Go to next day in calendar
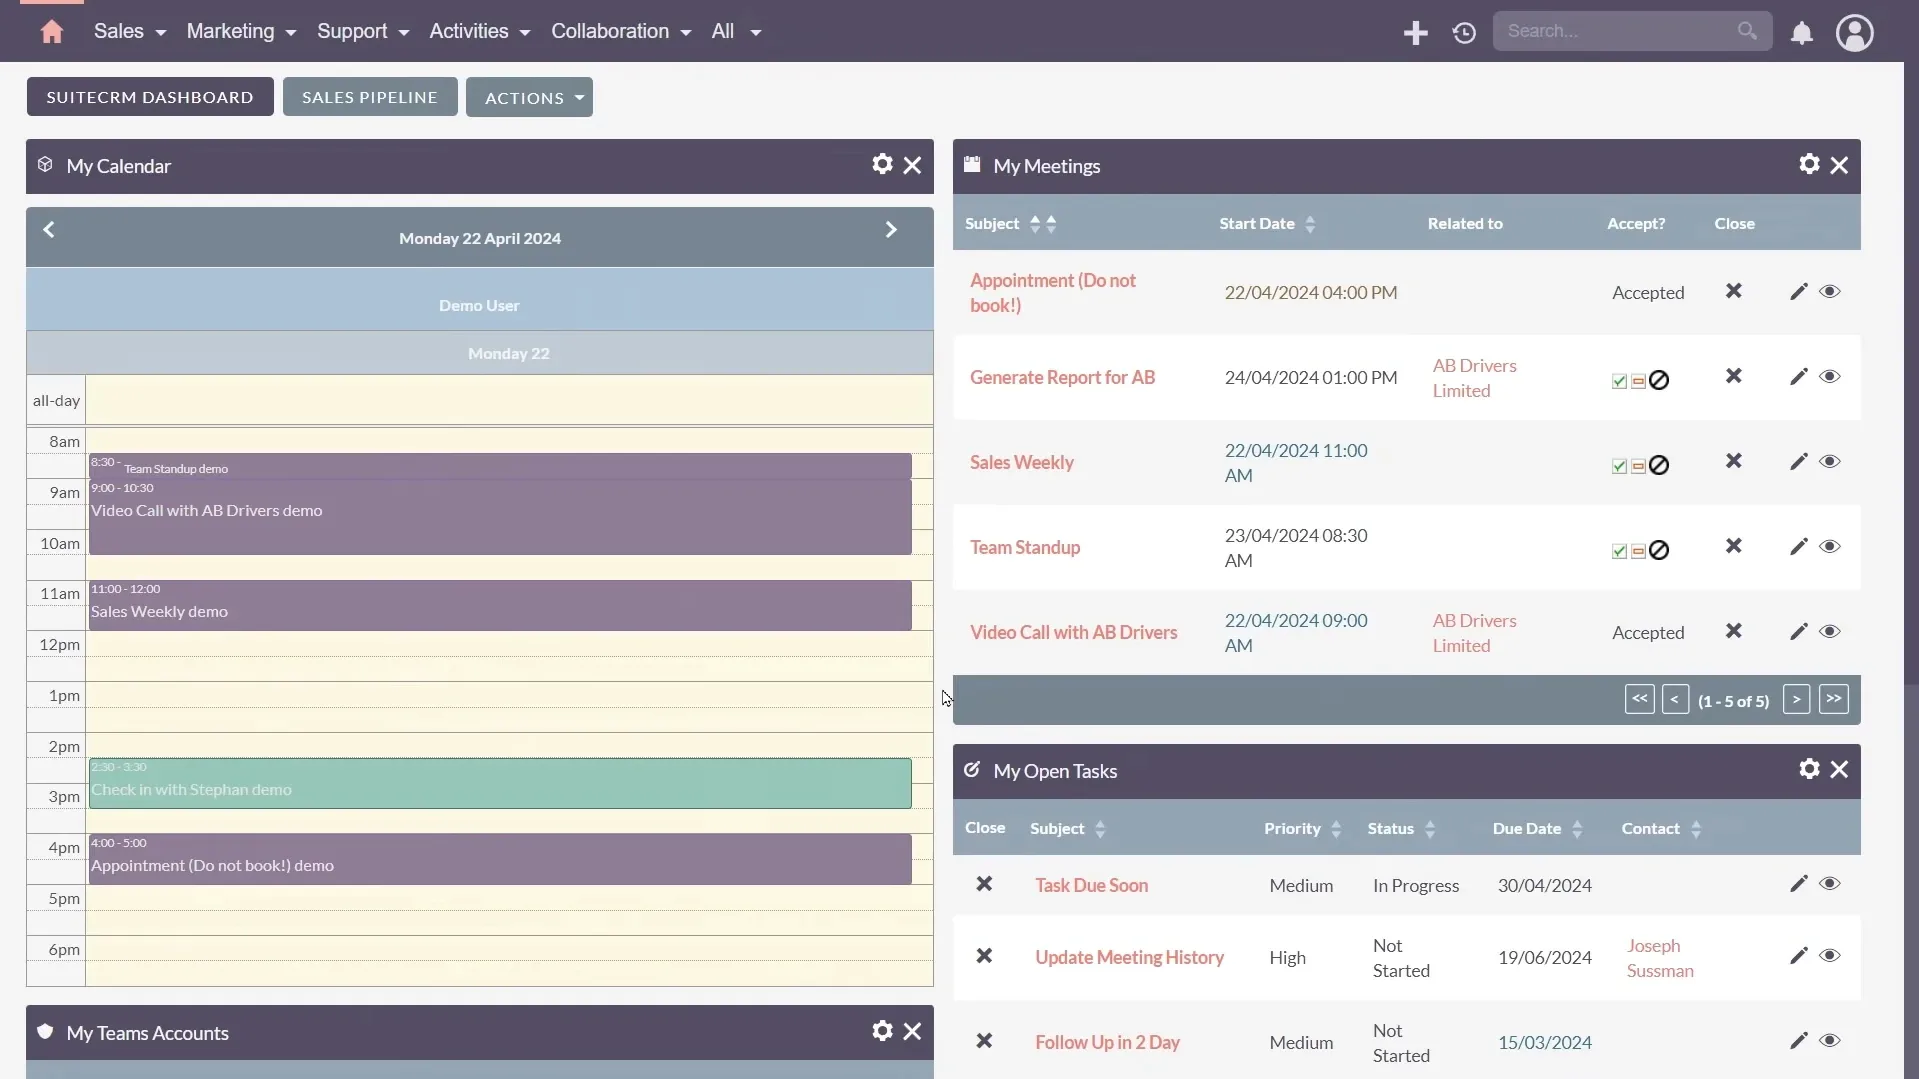The width and height of the screenshot is (1919, 1079). click(x=890, y=230)
